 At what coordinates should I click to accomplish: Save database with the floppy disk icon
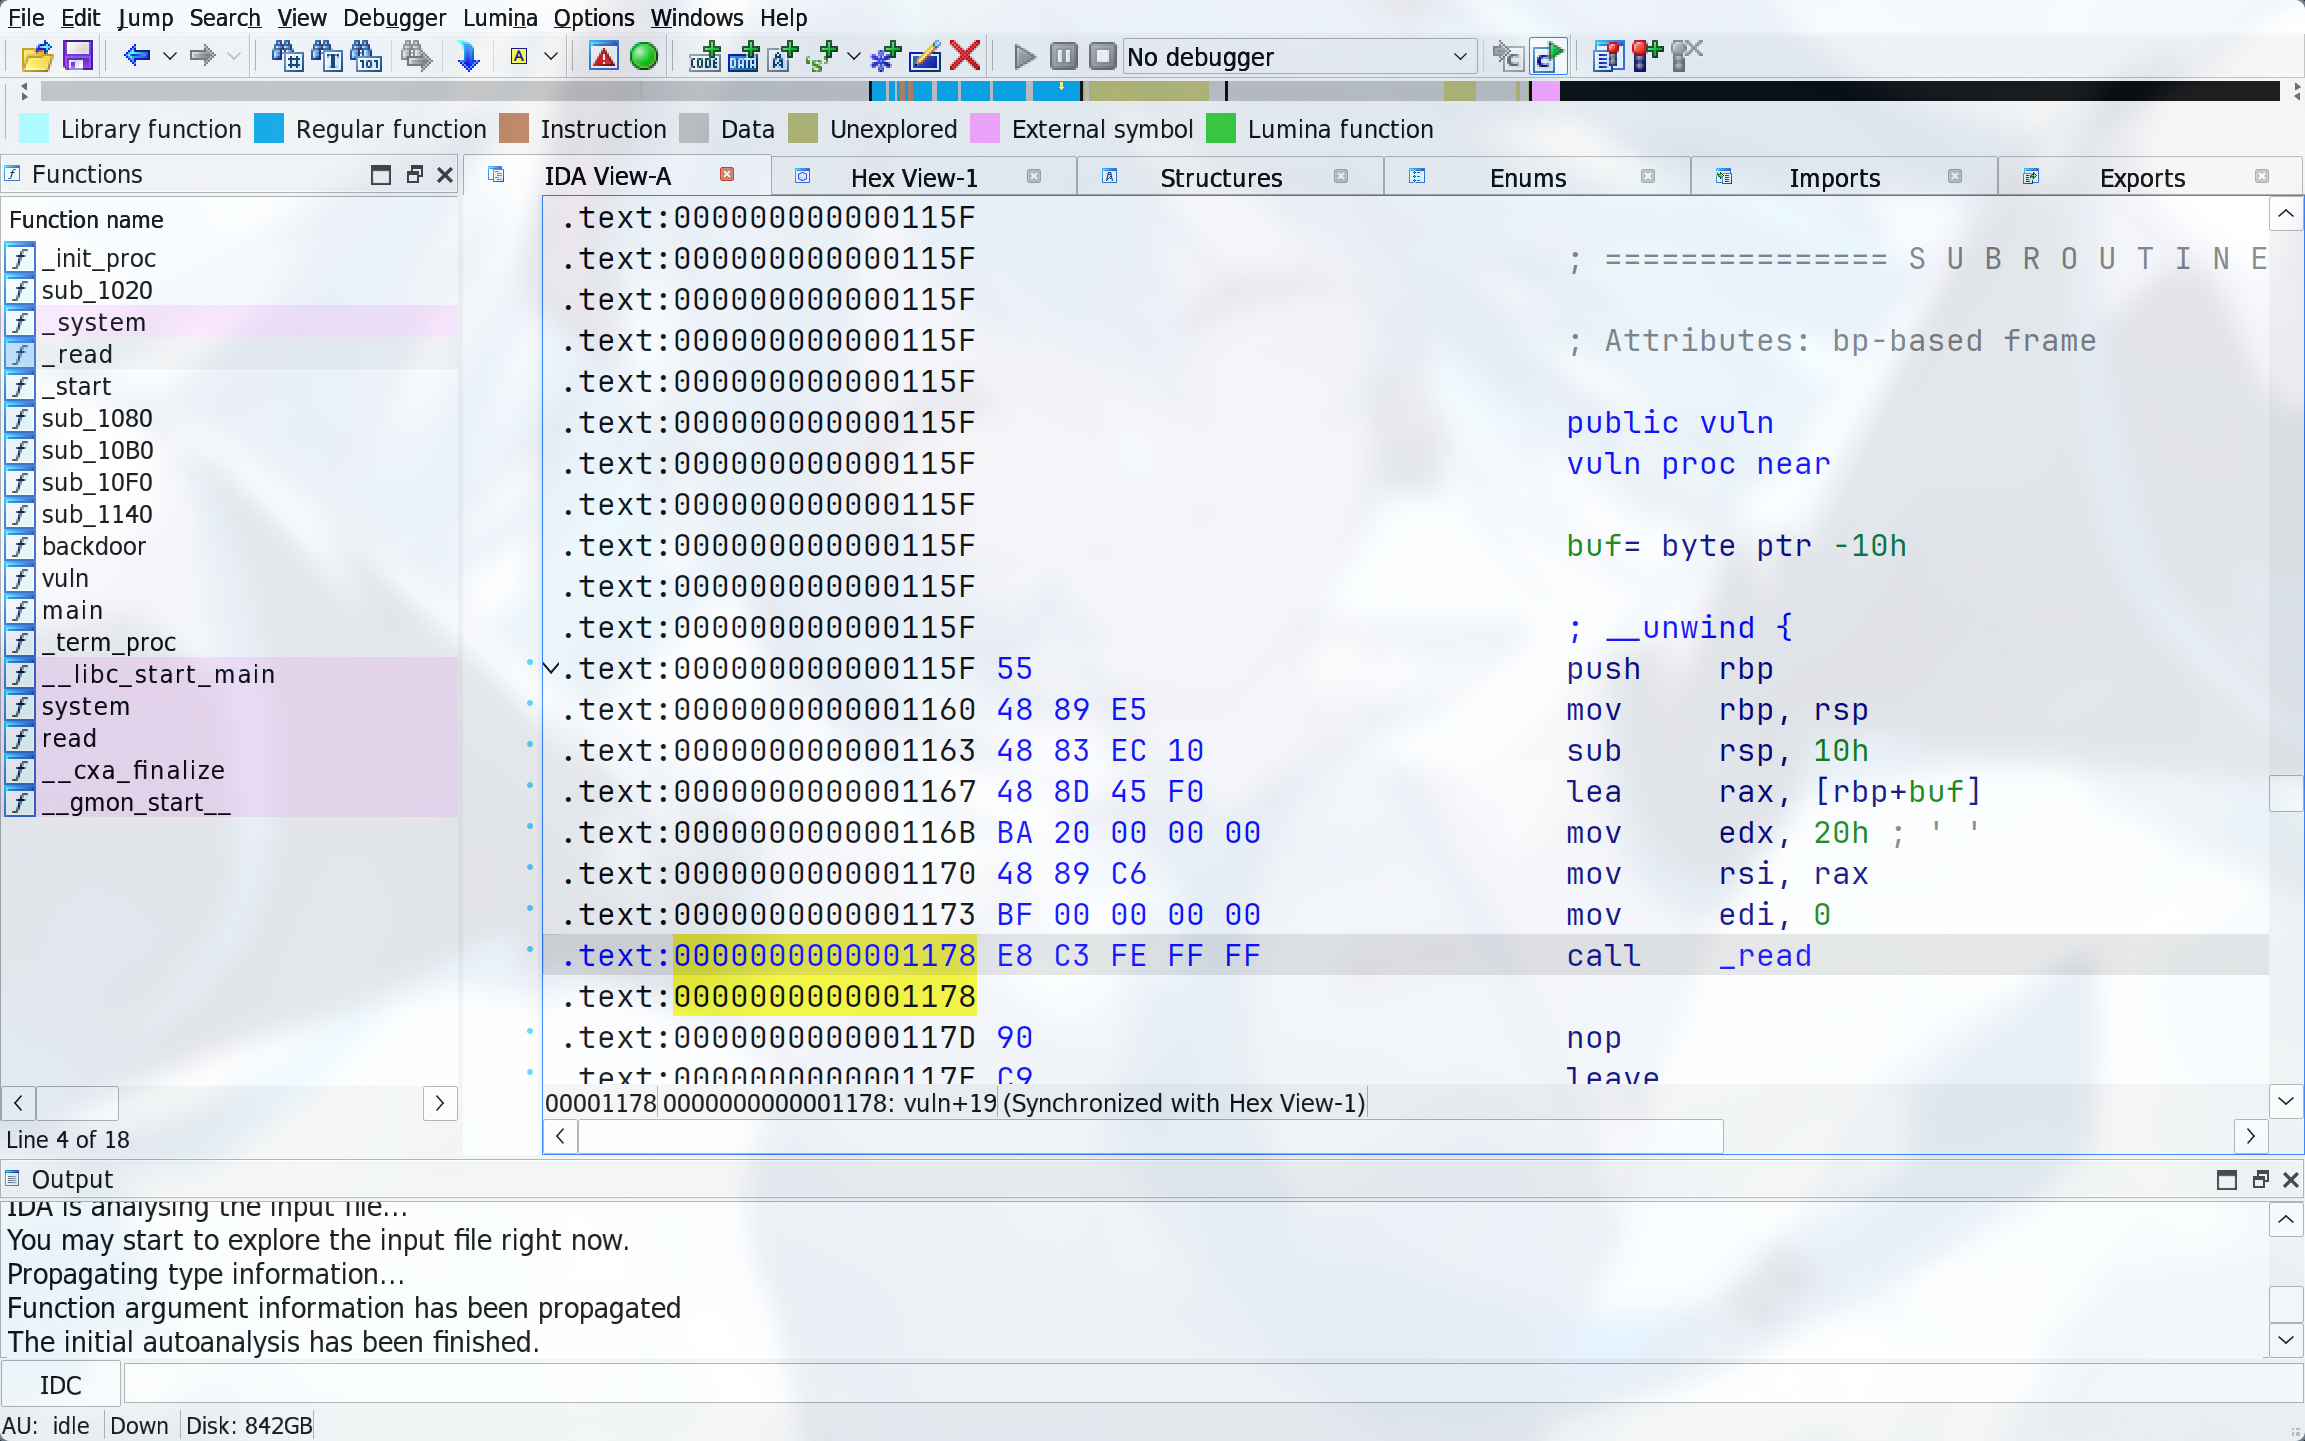(x=78, y=56)
